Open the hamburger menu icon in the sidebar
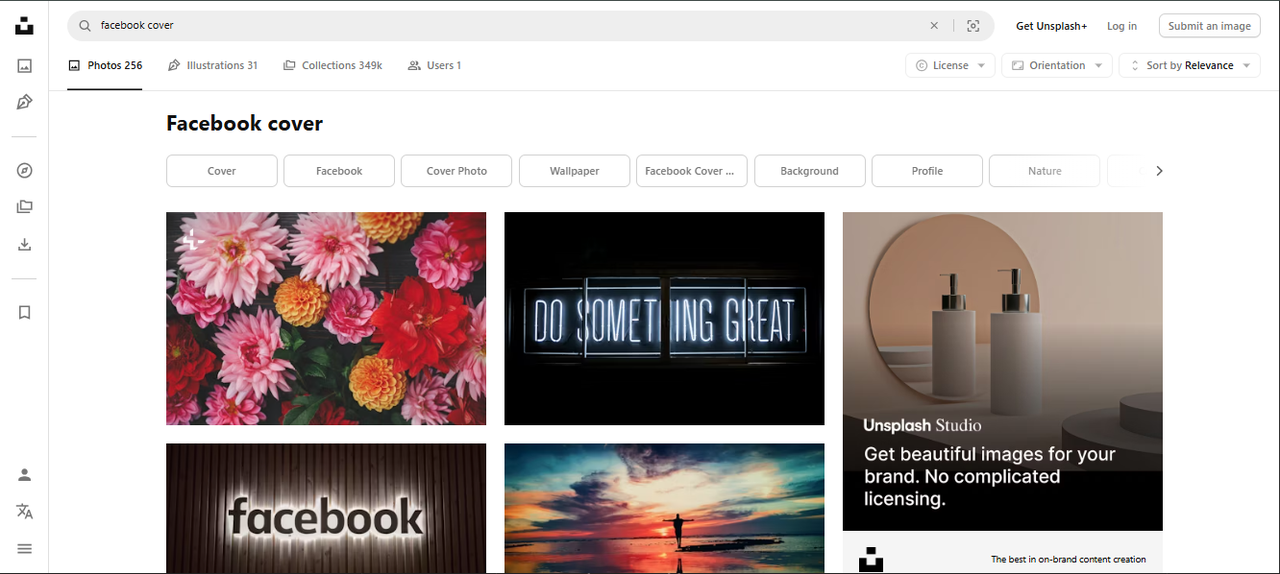Screen dimensions: 1280x574 25,549
